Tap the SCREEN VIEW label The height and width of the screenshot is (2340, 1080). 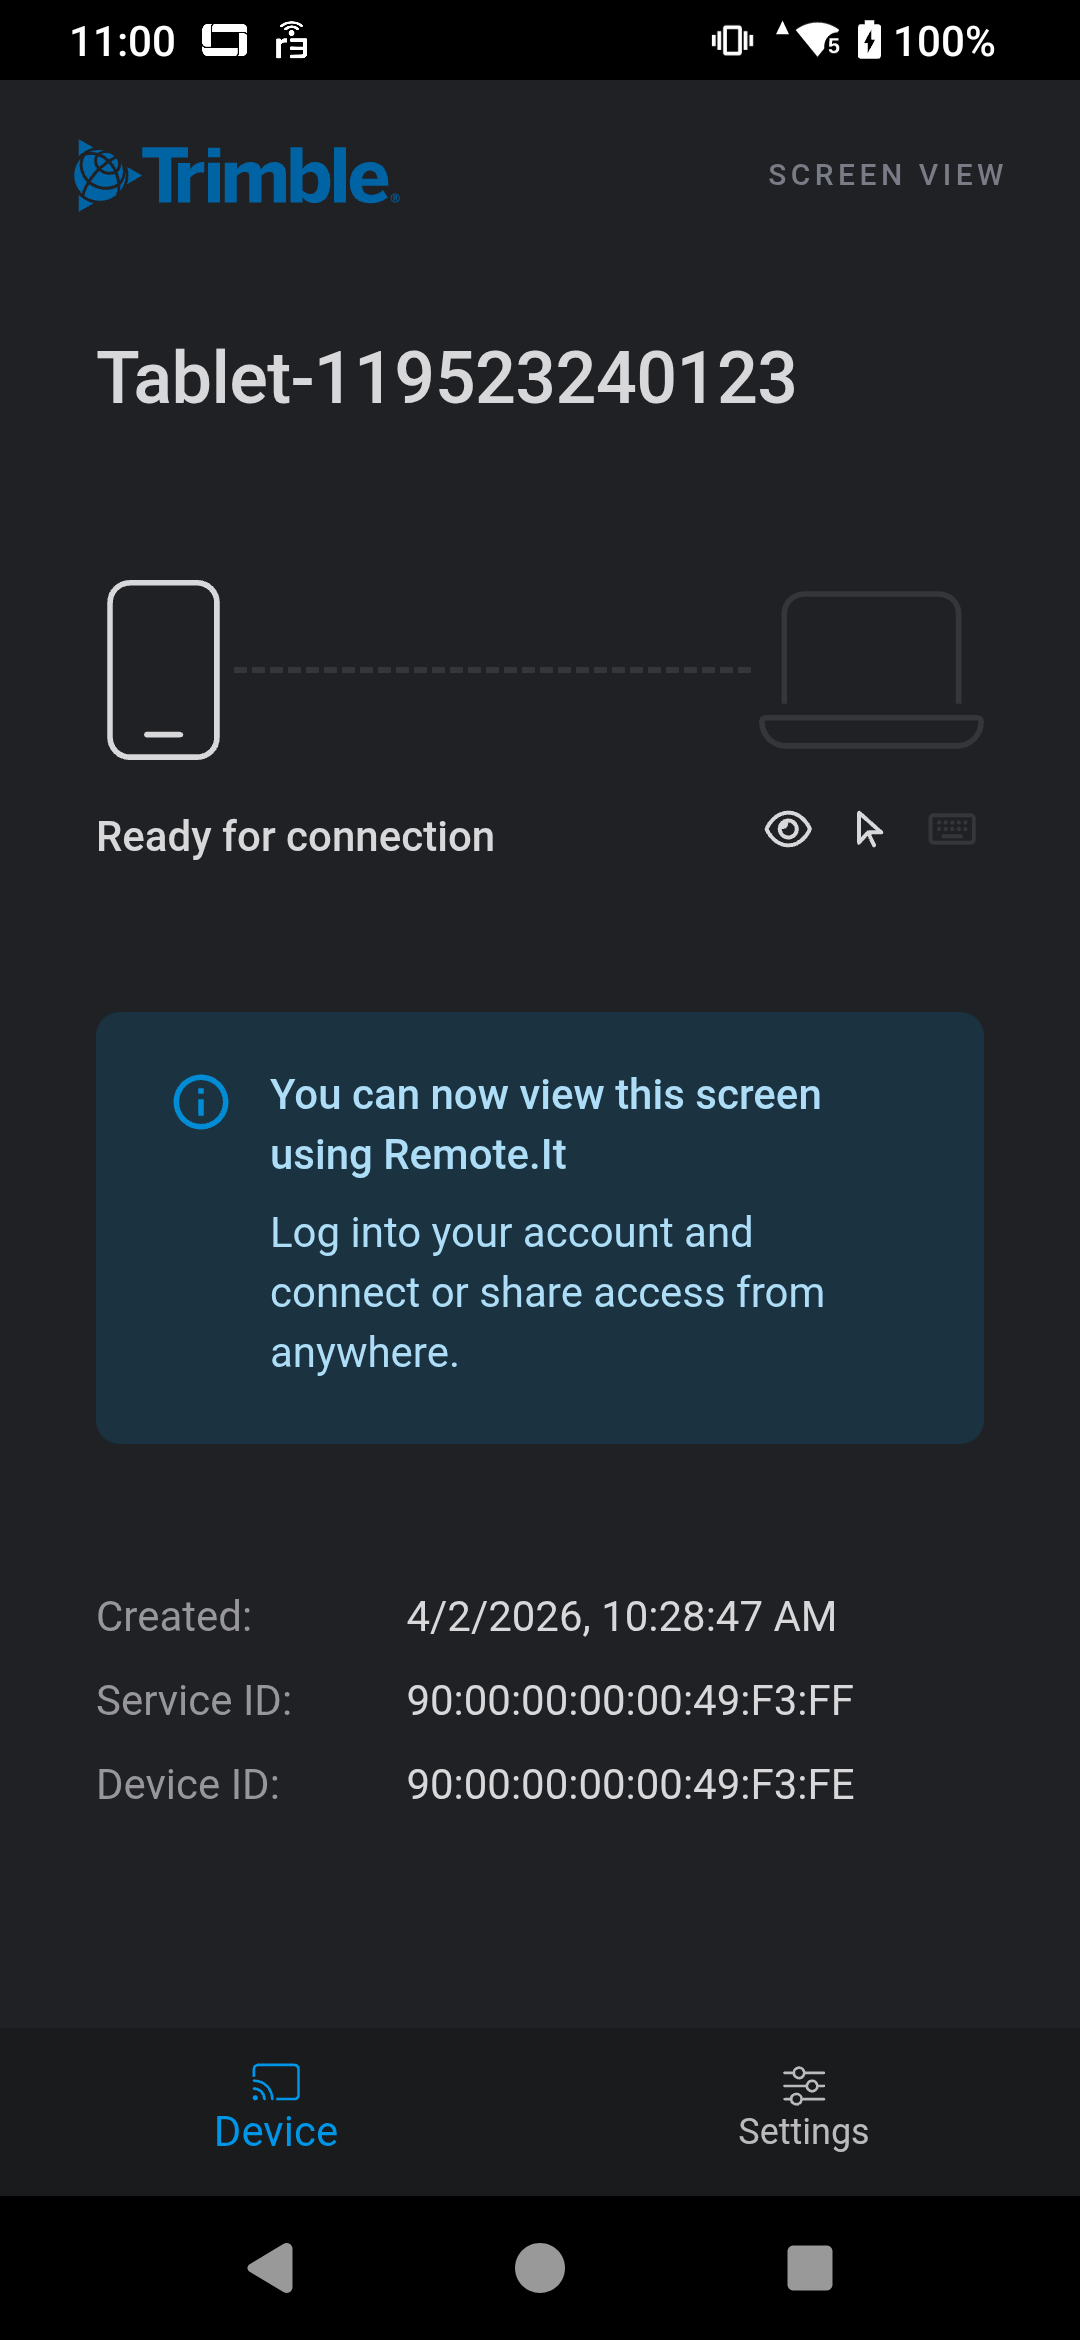[886, 175]
